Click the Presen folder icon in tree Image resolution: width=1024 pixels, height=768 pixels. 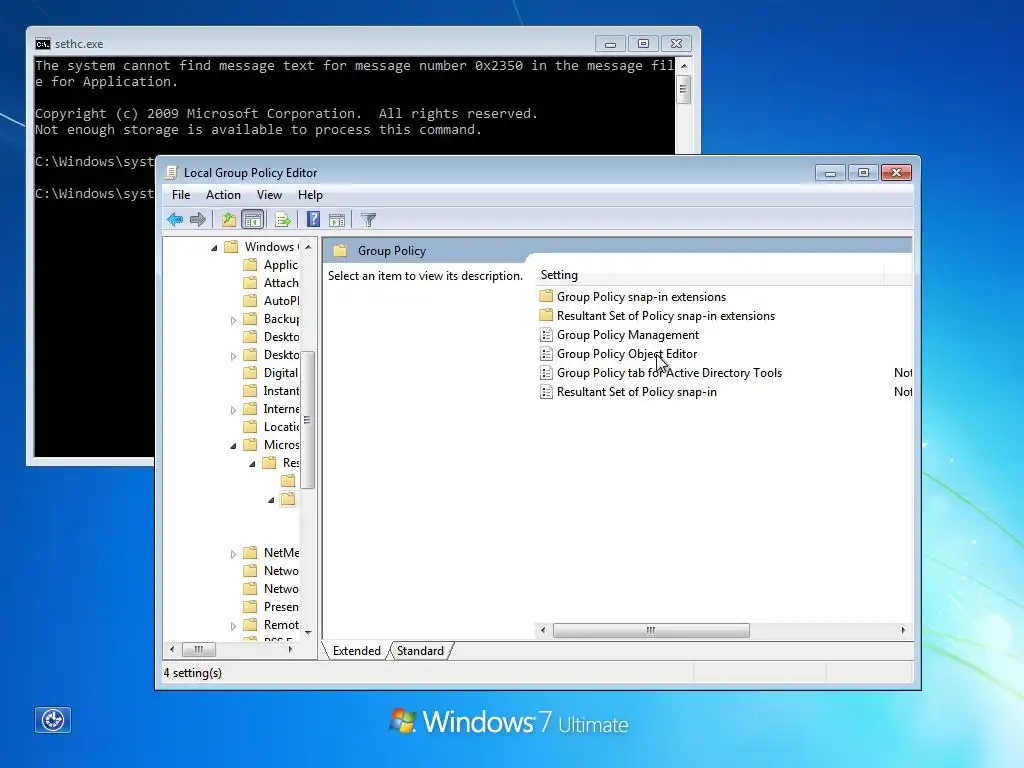[250, 607]
